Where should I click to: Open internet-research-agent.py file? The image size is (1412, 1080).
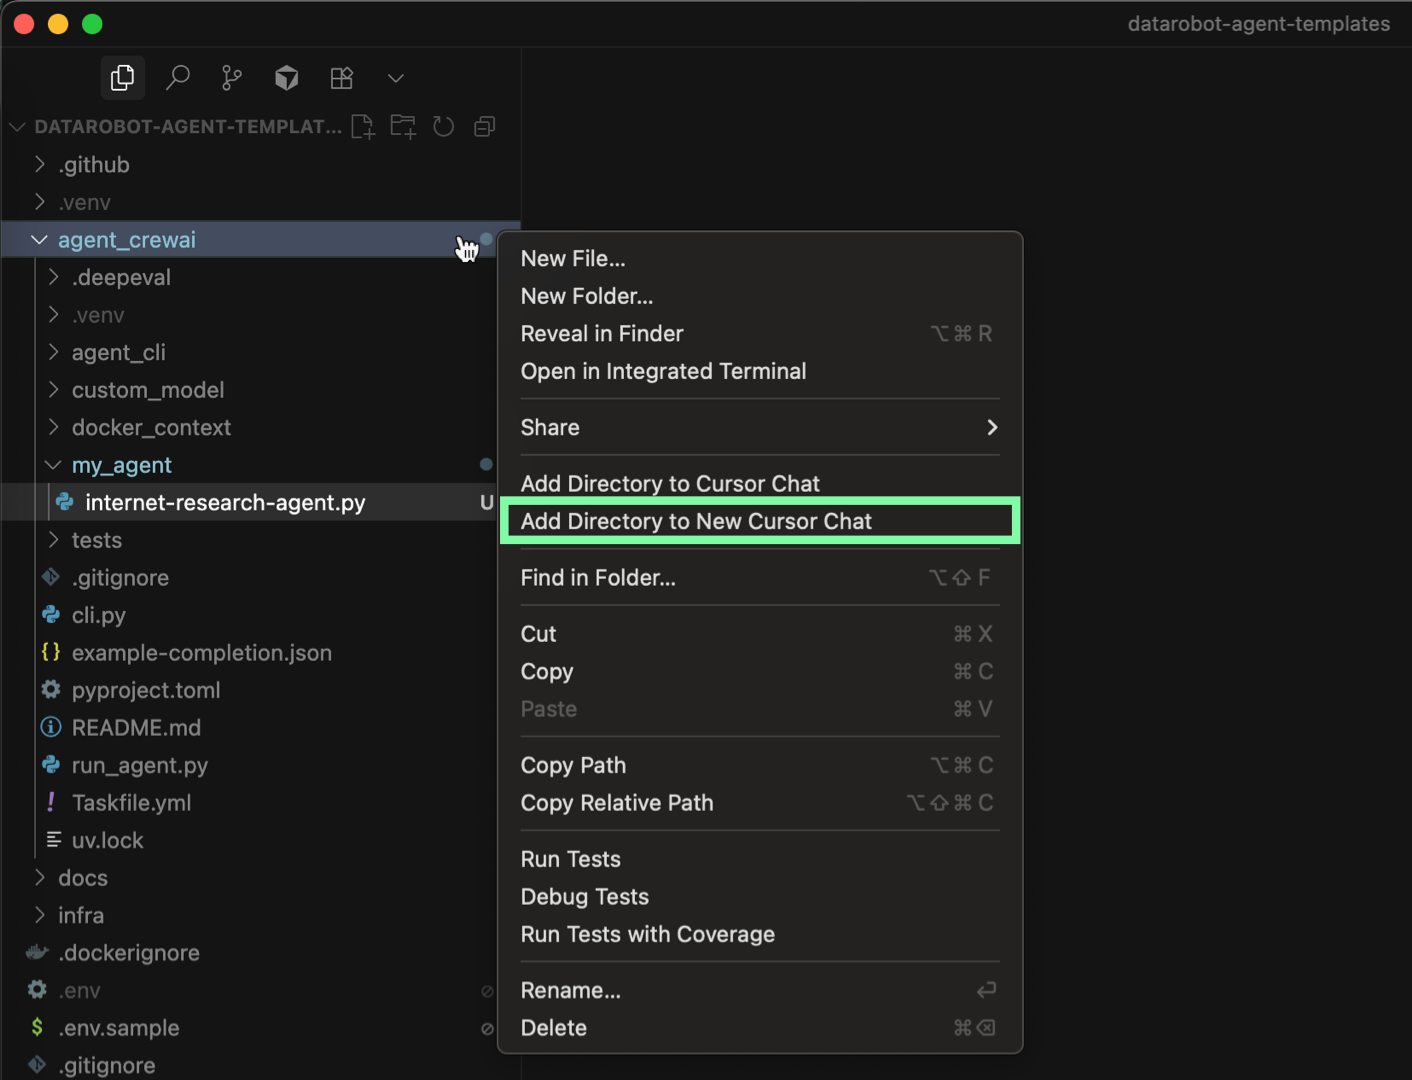coord(225,503)
